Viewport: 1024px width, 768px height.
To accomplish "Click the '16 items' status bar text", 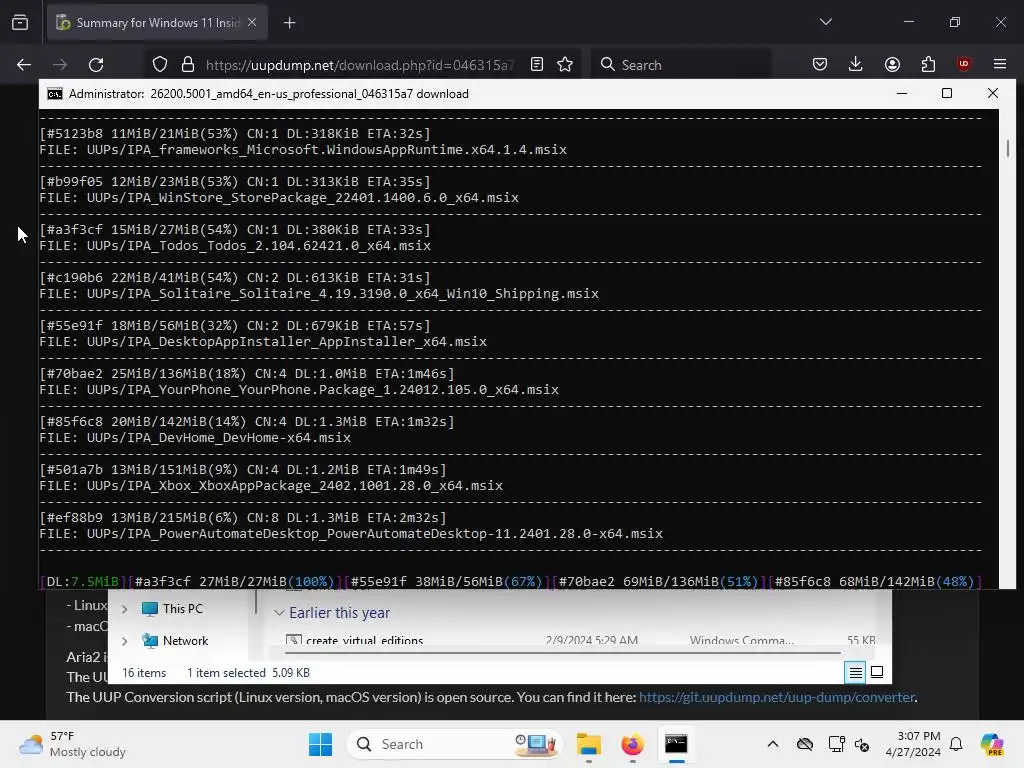I will click(x=144, y=673).
